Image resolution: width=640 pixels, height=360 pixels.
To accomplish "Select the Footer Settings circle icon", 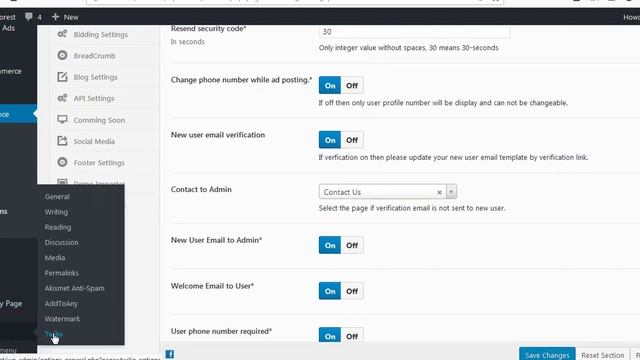I will point(62,162).
